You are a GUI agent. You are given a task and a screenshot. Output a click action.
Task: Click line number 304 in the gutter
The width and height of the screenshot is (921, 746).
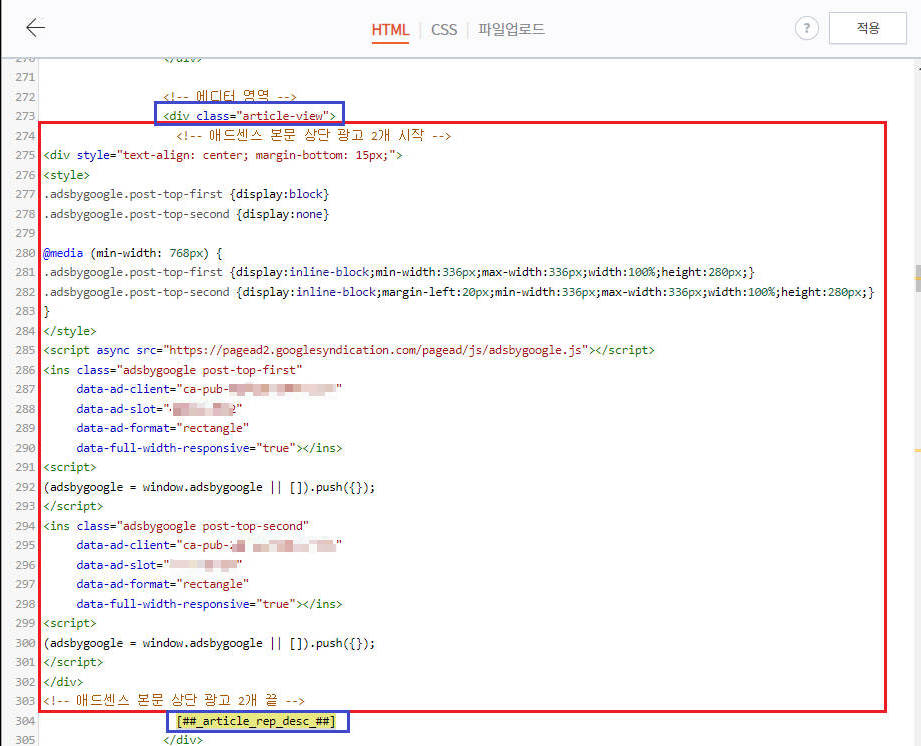25,721
